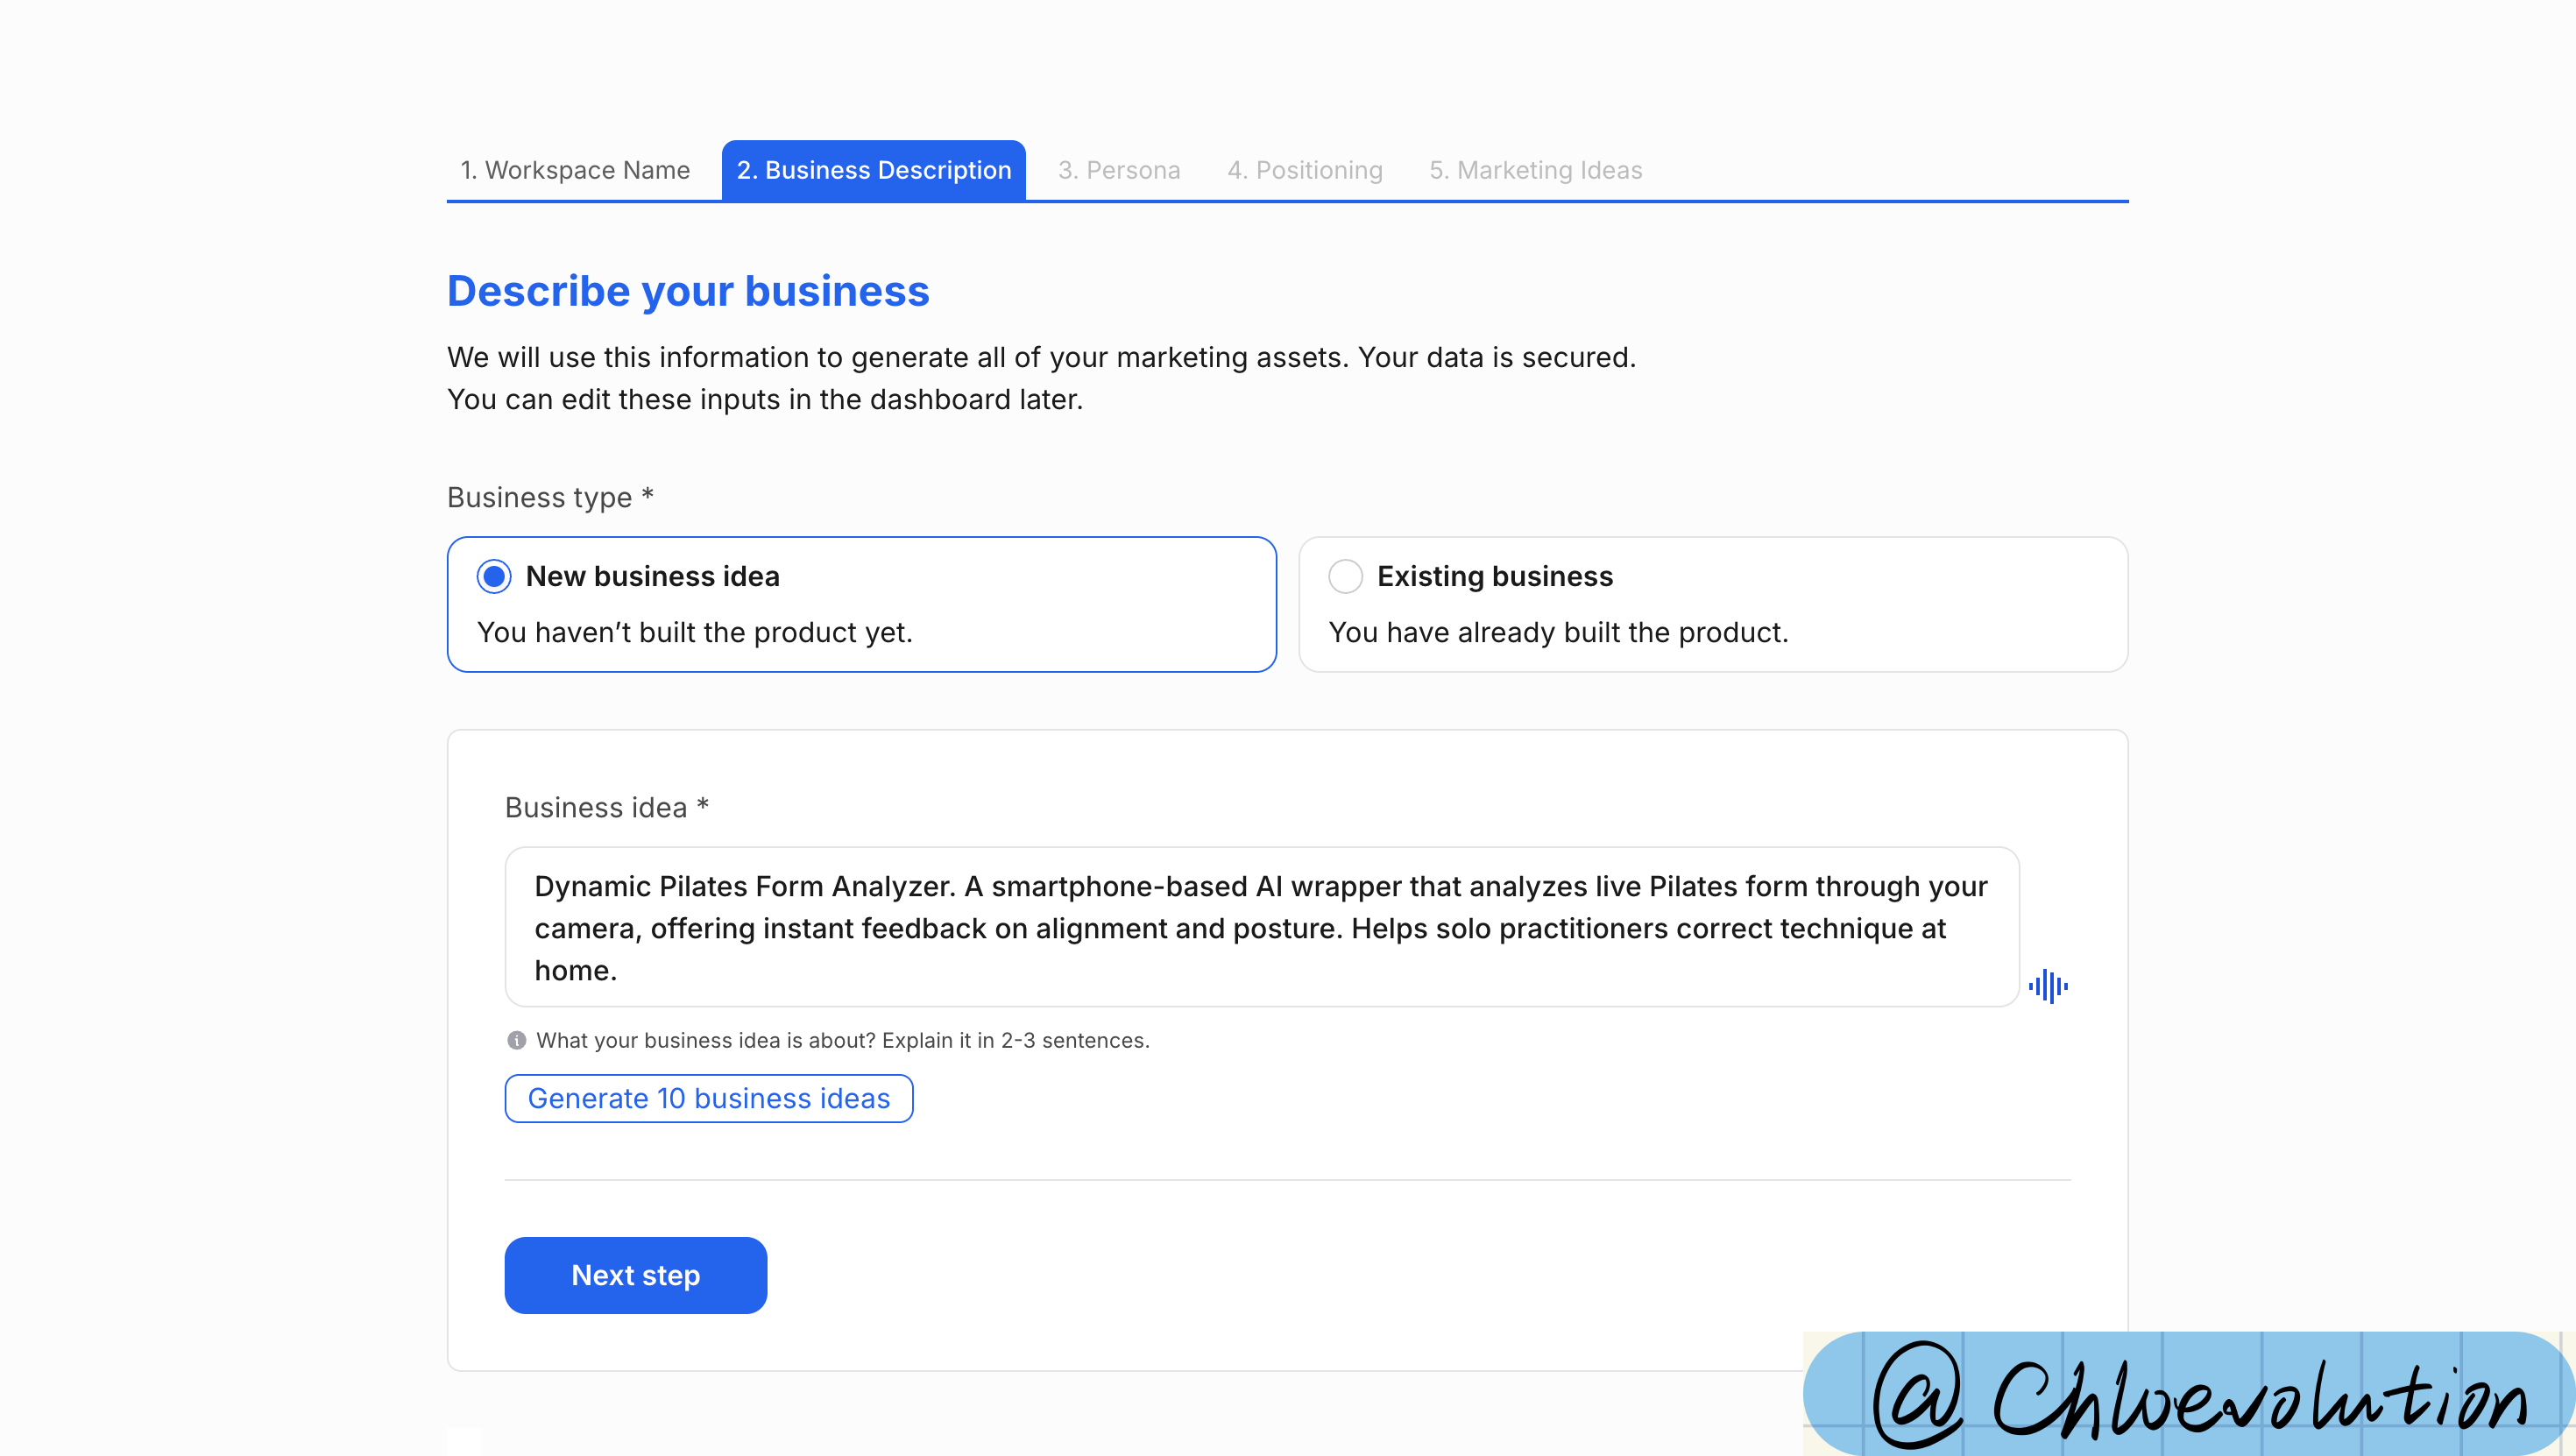Click Generate 10 business ideas button

click(709, 1098)
